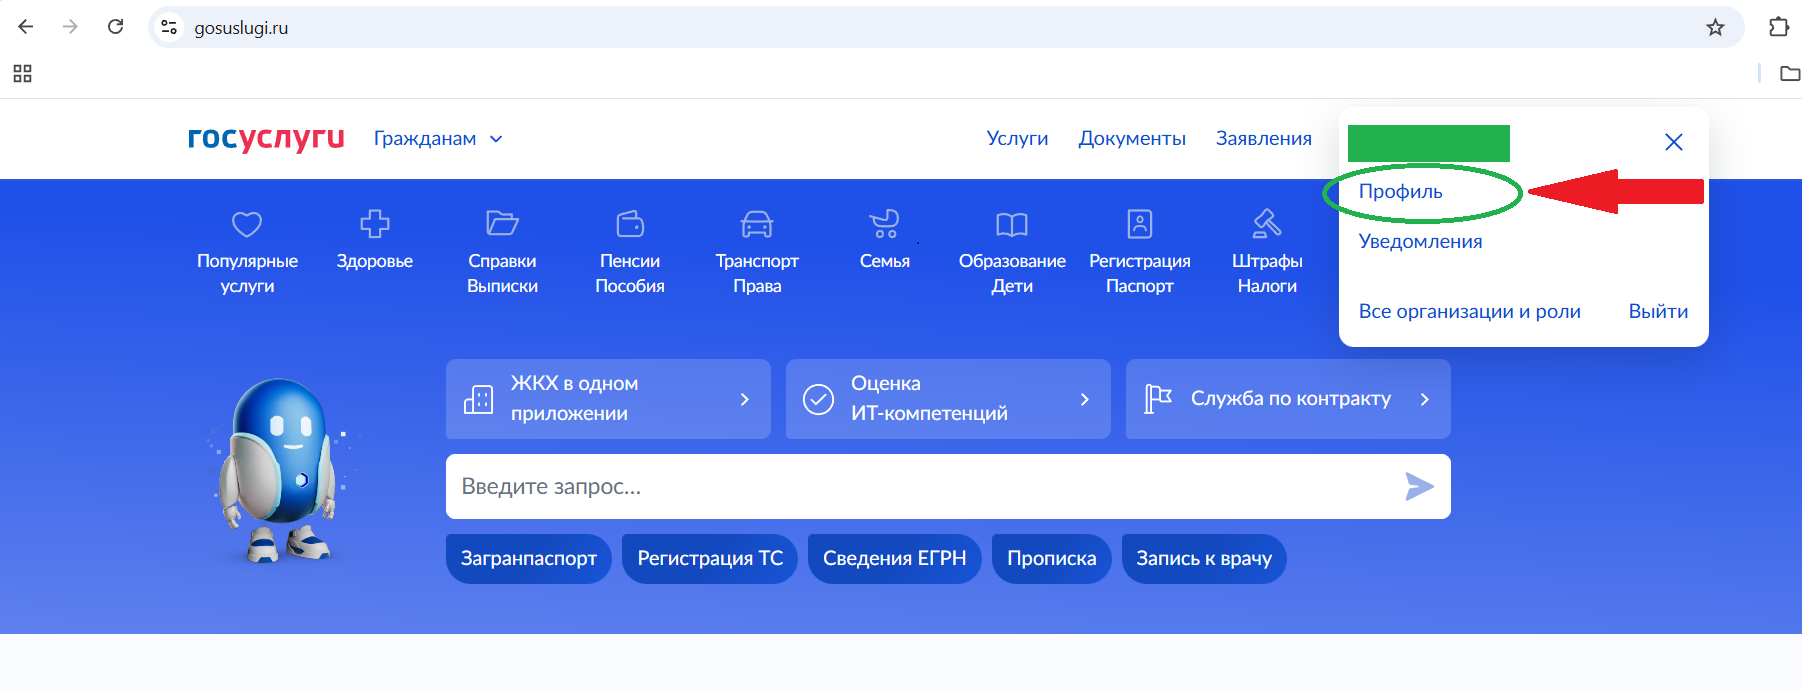Viewport: 1802px width, 690px height.
Task: Select the Штрафы Налоги gavel icon
Action: tap(1267, 224)
